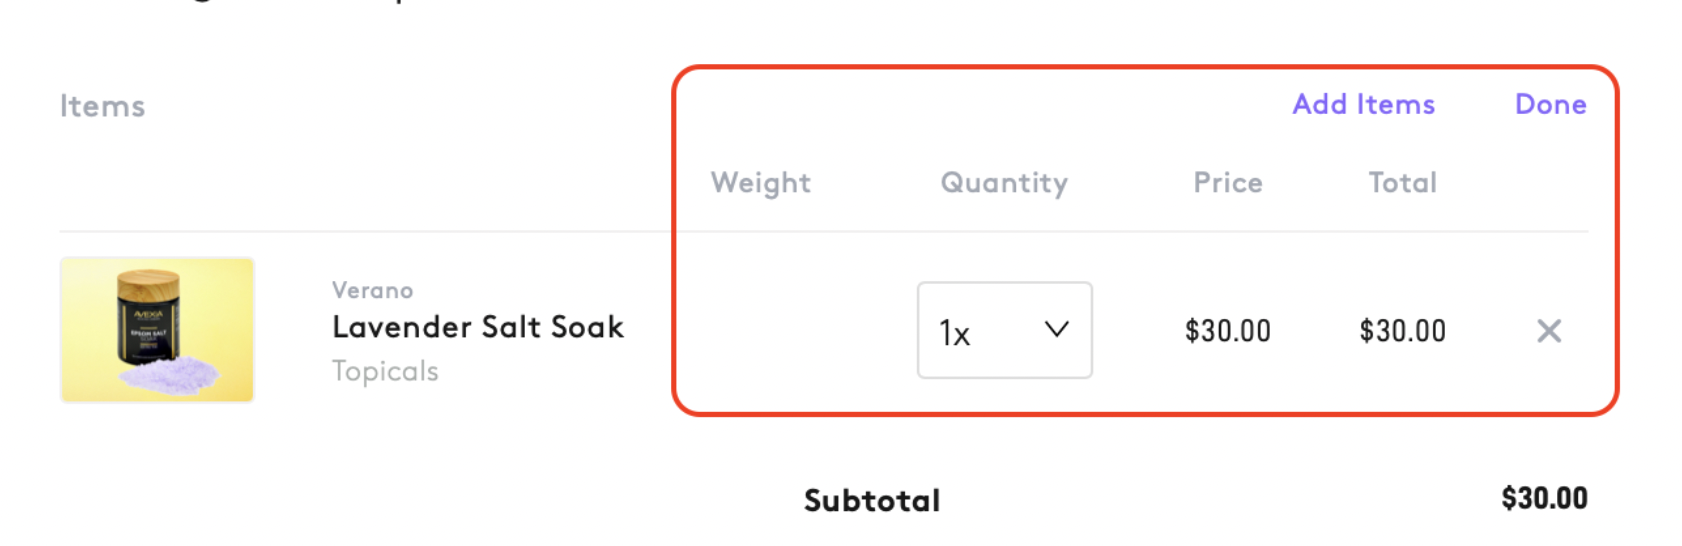Click the Subtotal label
The width and height of the screenshot is (1682, 546).
point(872,500)
